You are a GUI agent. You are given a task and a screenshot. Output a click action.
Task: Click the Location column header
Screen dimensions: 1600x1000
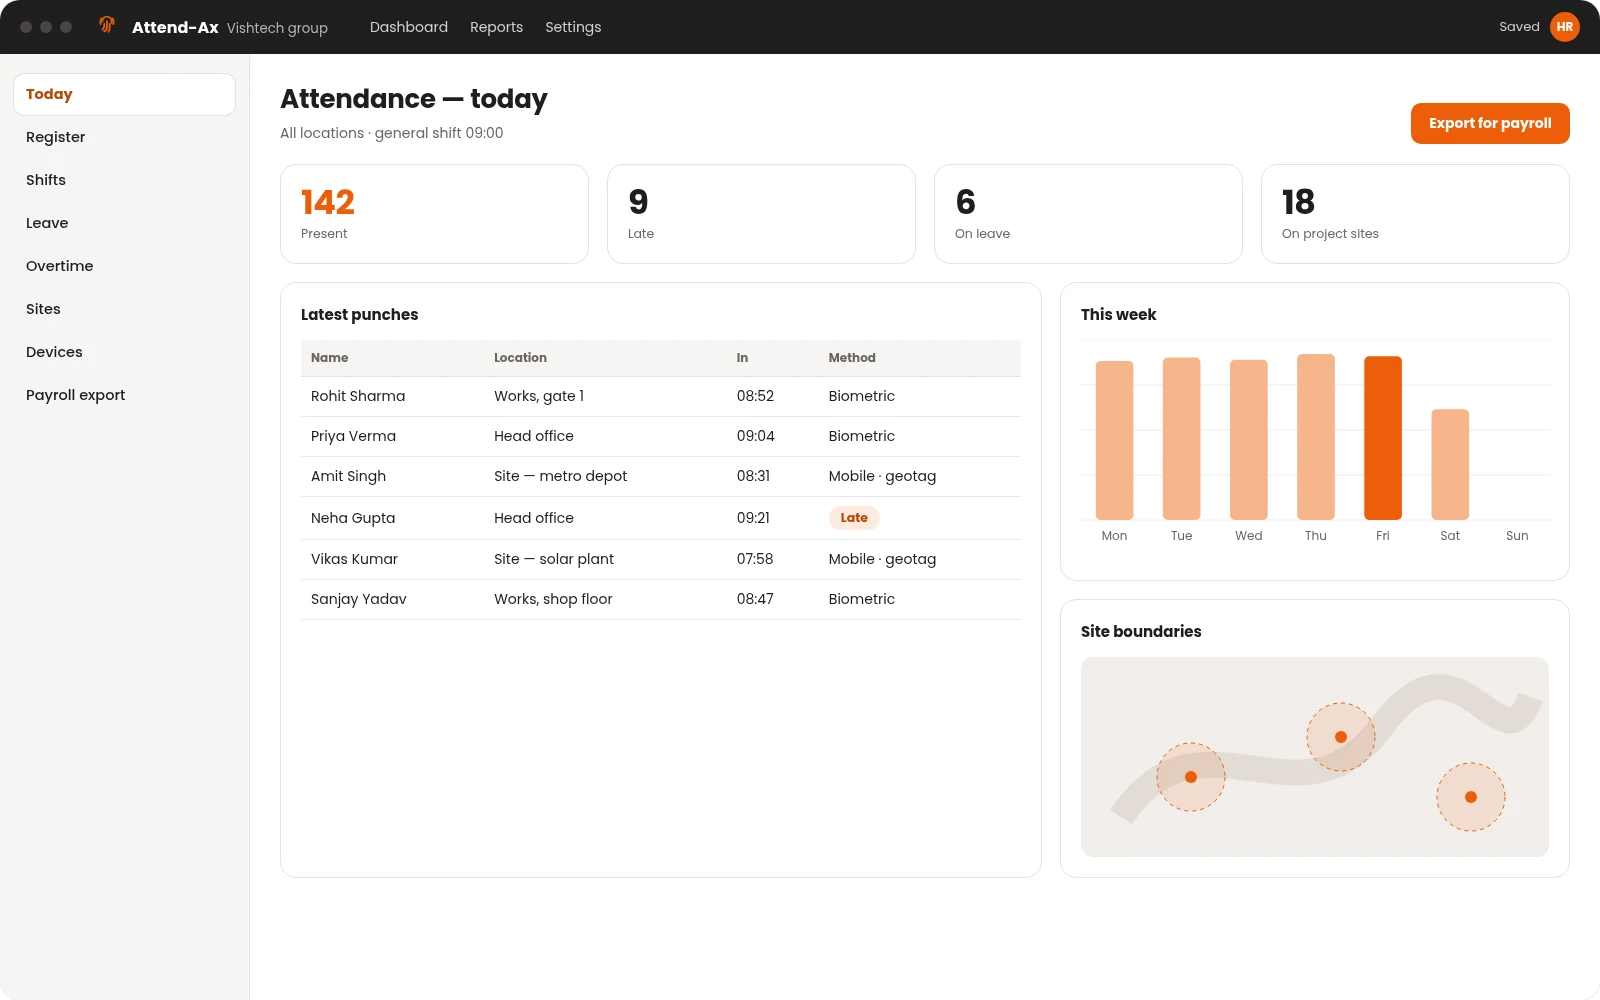tap(520, 358)
